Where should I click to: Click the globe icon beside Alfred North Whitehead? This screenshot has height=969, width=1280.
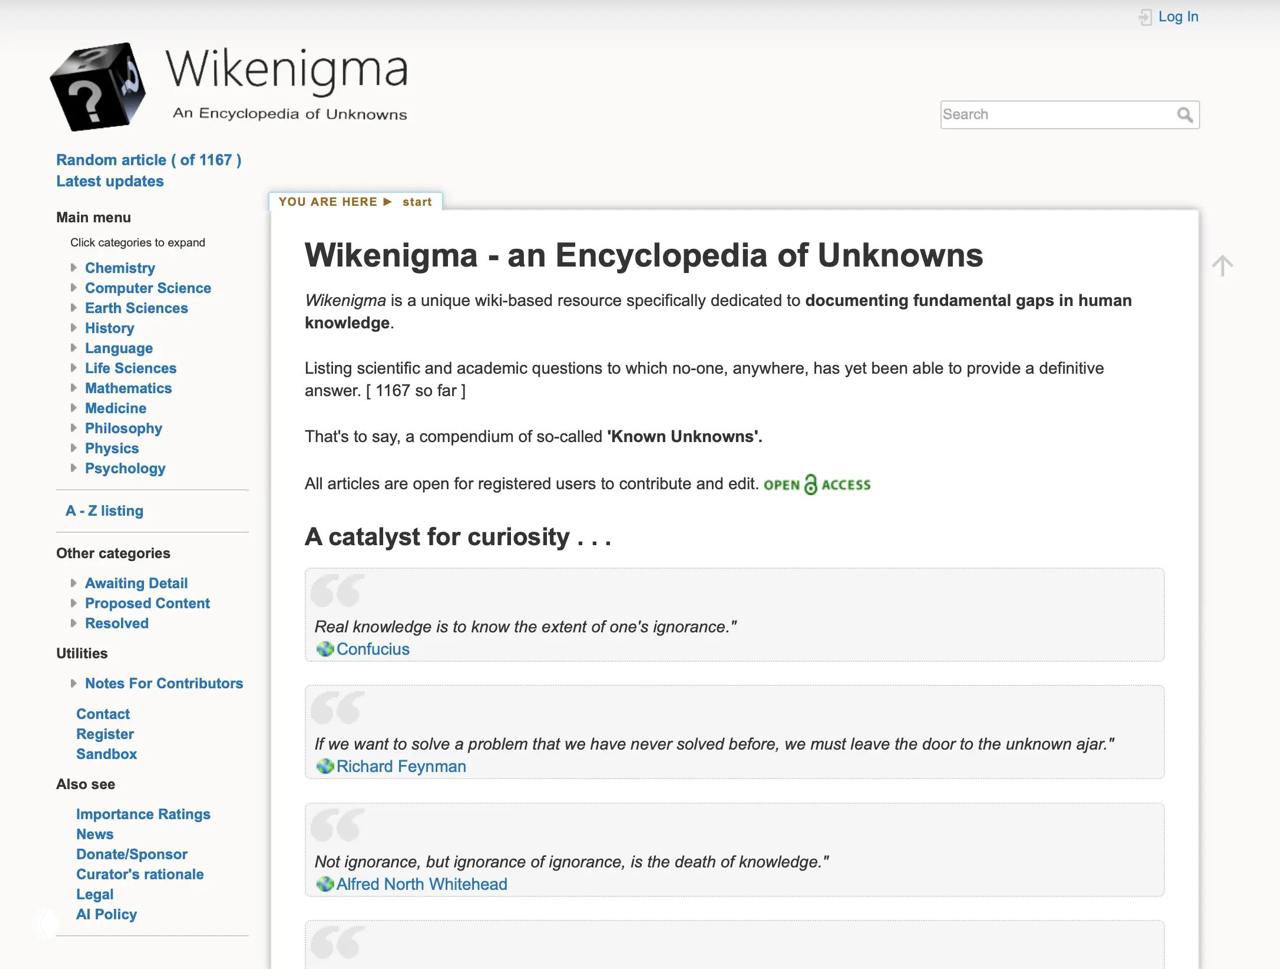click(x=324, y=884)
